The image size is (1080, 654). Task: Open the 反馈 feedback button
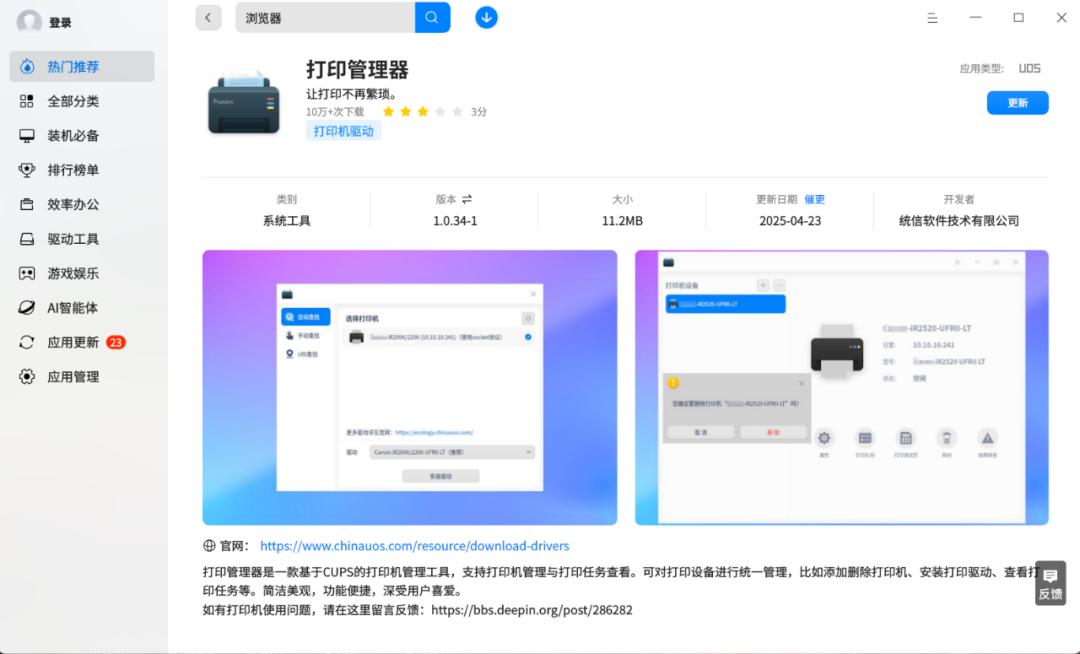point(1050,584)
